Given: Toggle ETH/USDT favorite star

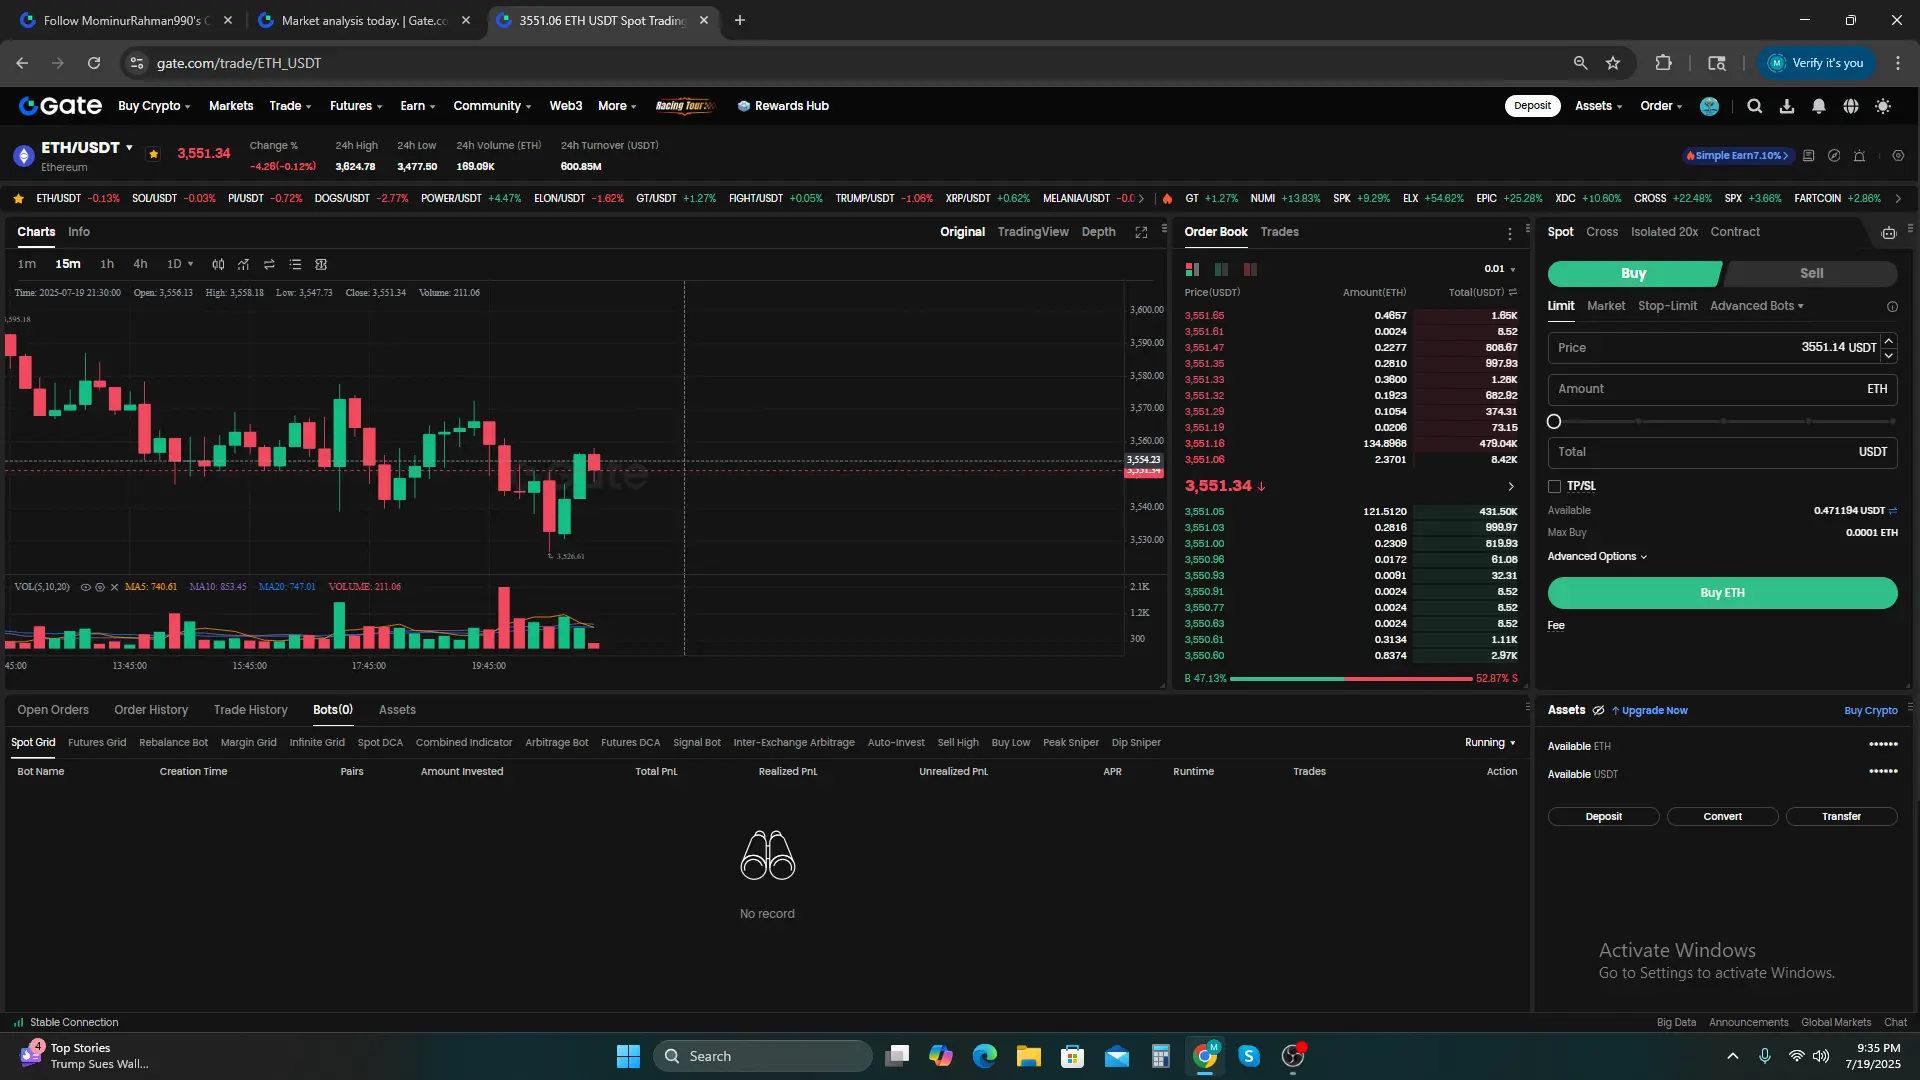Looking at the screenshot, I should point(153,154).
